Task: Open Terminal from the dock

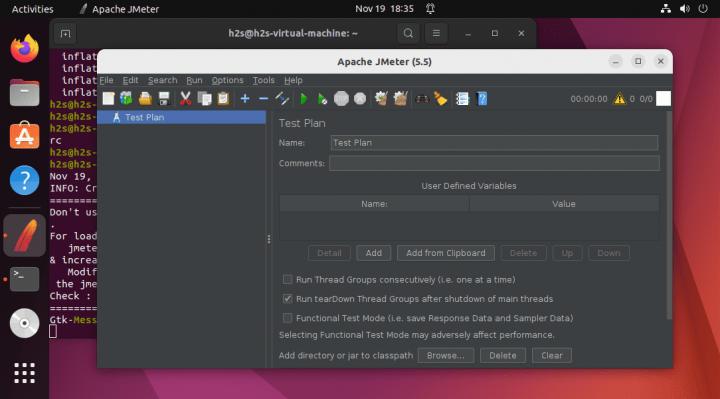Action: [24, 279]
